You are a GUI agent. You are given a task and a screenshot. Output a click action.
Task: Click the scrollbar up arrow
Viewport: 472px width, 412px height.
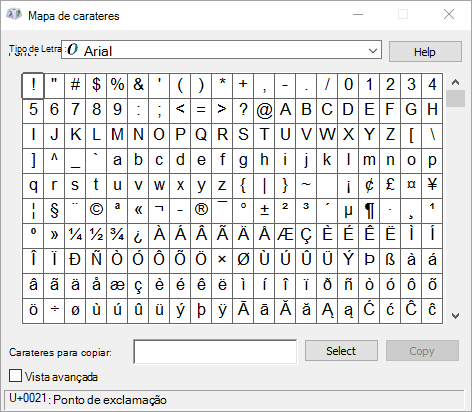click(455, 82)
